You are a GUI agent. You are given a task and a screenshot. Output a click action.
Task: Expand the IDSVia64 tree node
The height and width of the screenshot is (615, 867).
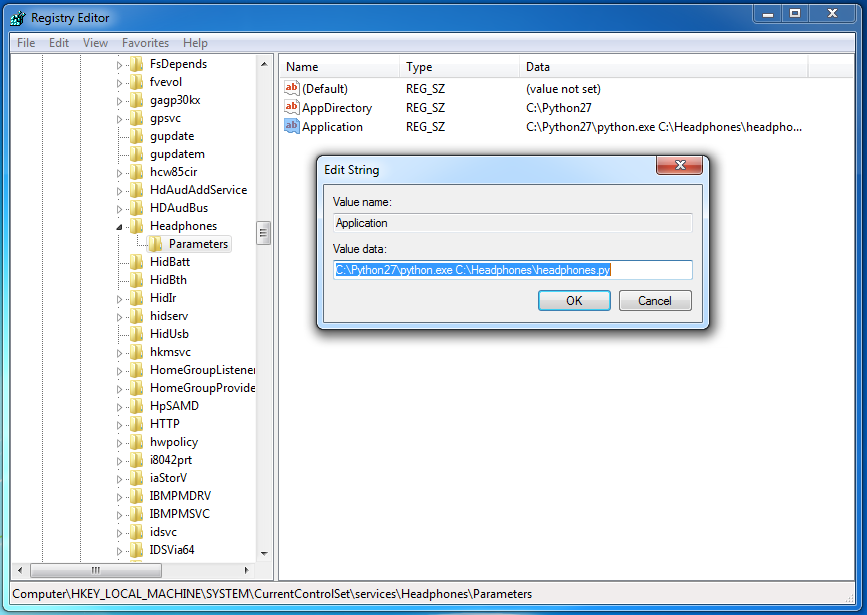(x=119, y=551)
